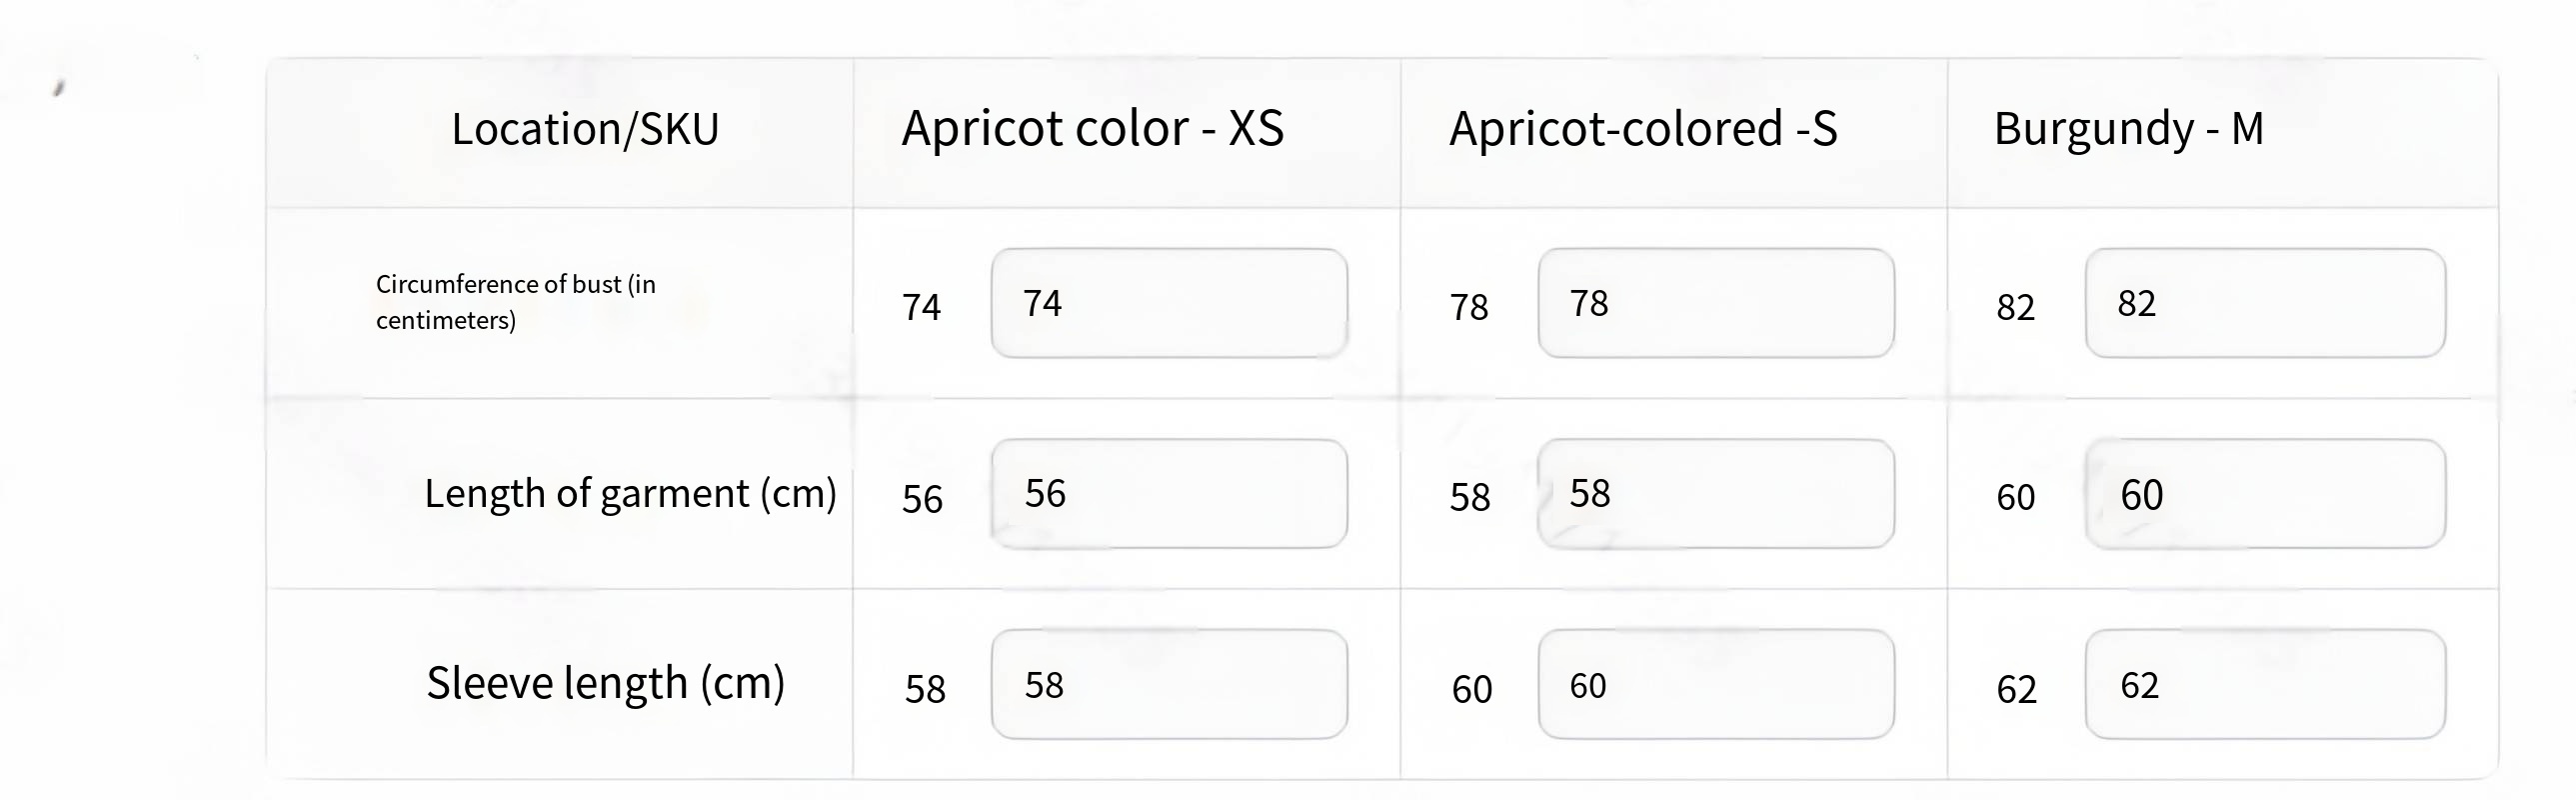Select the sleeve length input for Apricot color - XS
2576x800 pixels.
pyautogui.click(x=1168, y=685)
